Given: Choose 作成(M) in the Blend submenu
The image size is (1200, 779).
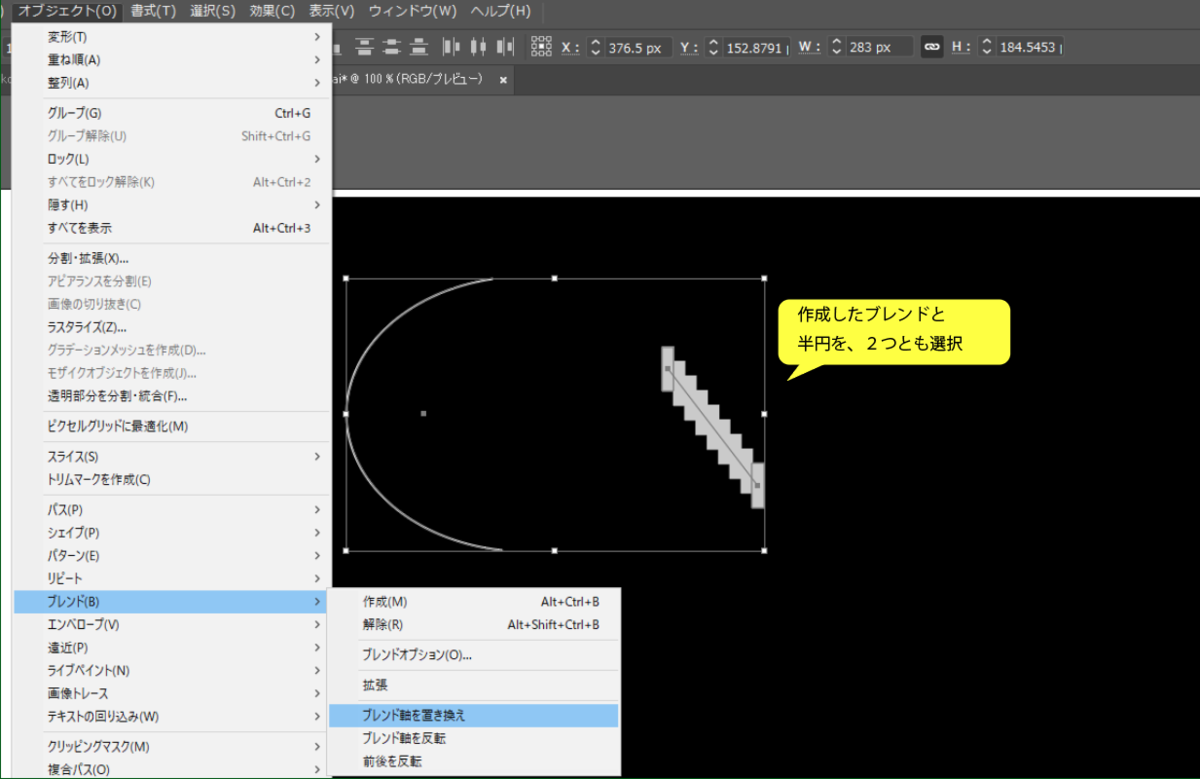Looking at the screenshot, I should [474, 602].
